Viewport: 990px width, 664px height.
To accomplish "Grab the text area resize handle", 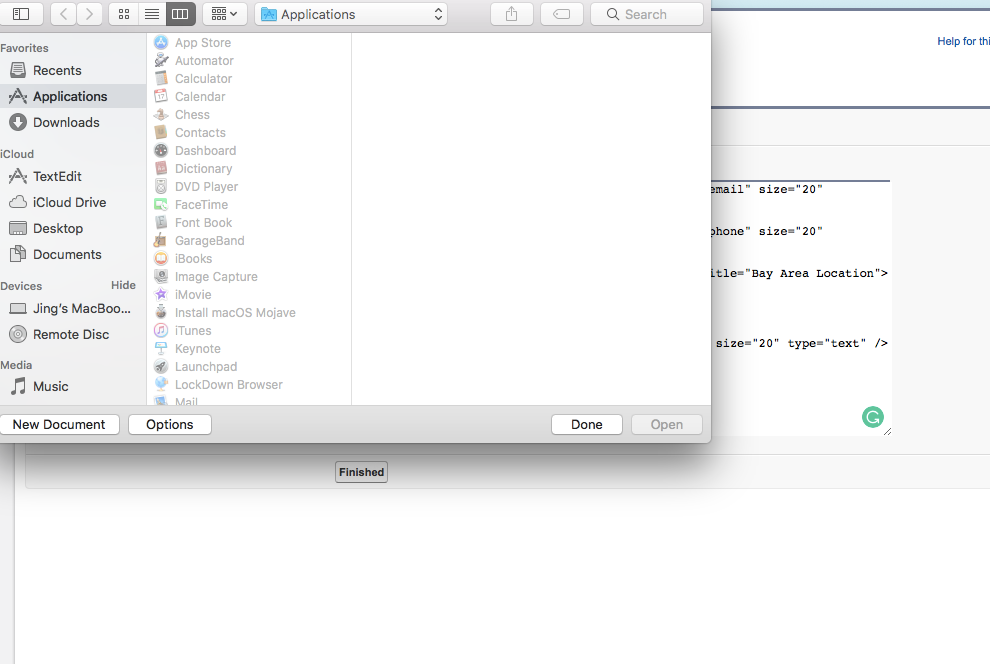I will (x=887, y=432).
